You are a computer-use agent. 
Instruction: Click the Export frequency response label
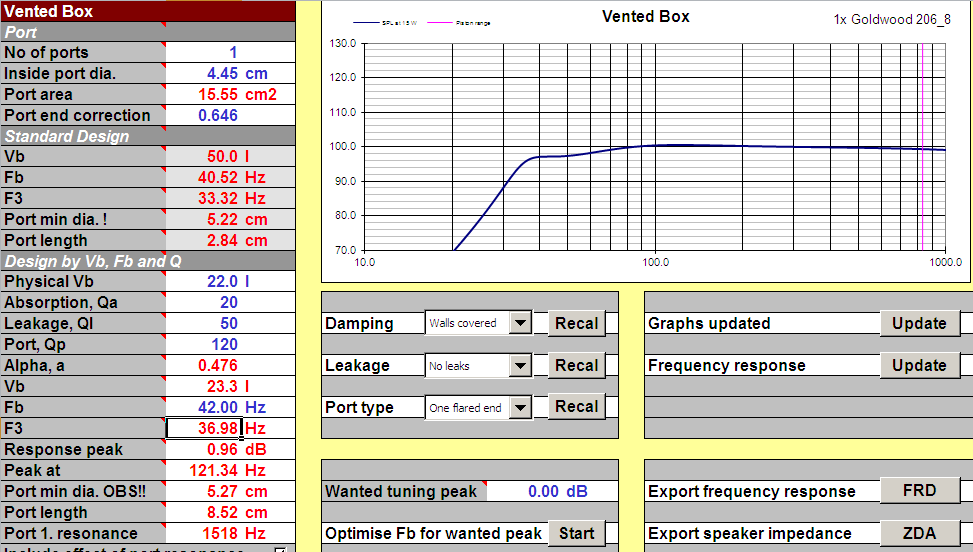tap(751, 491)
